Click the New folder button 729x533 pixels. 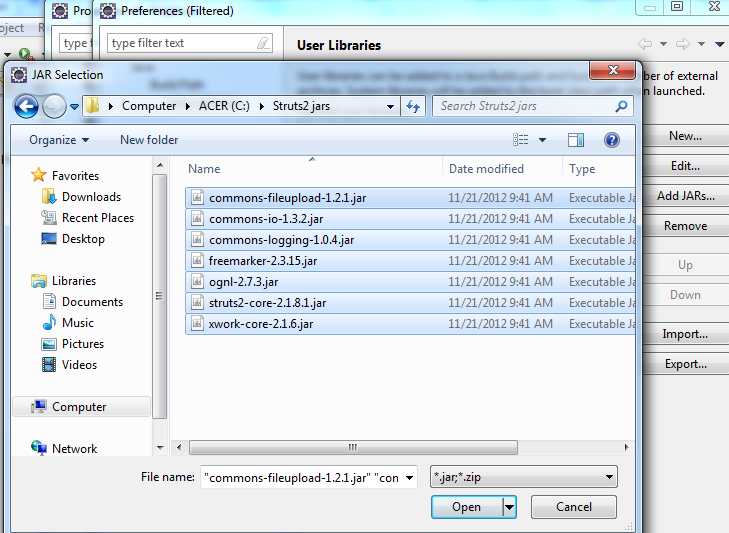click(x=149, y=140)
